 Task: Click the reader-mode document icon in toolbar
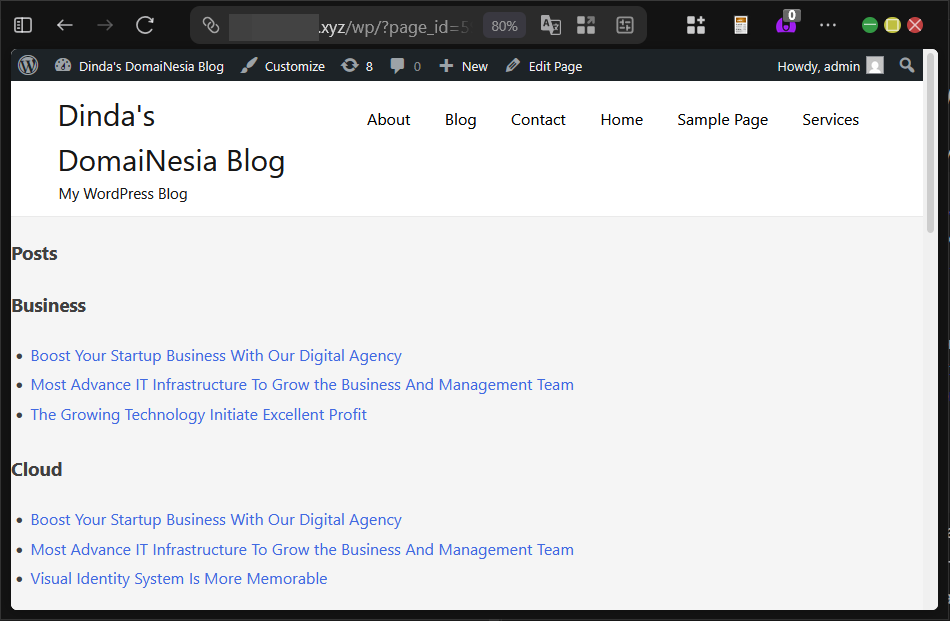740,25
